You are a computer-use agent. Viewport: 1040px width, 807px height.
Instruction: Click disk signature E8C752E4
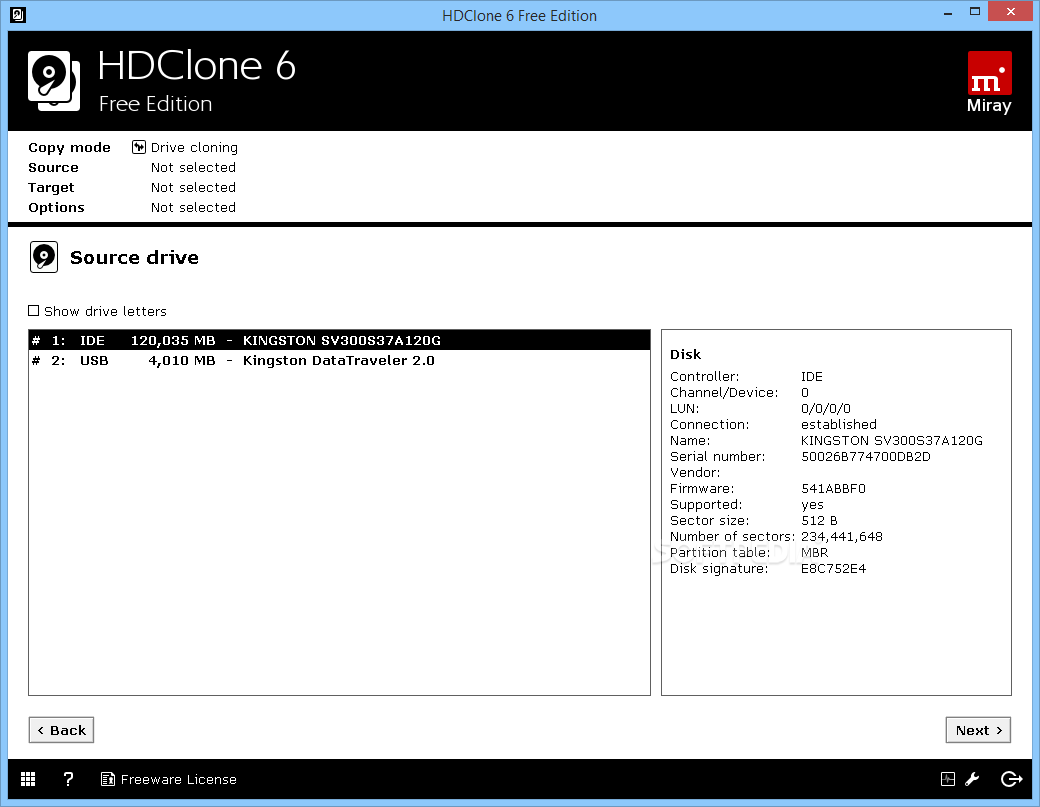point(833,568)
